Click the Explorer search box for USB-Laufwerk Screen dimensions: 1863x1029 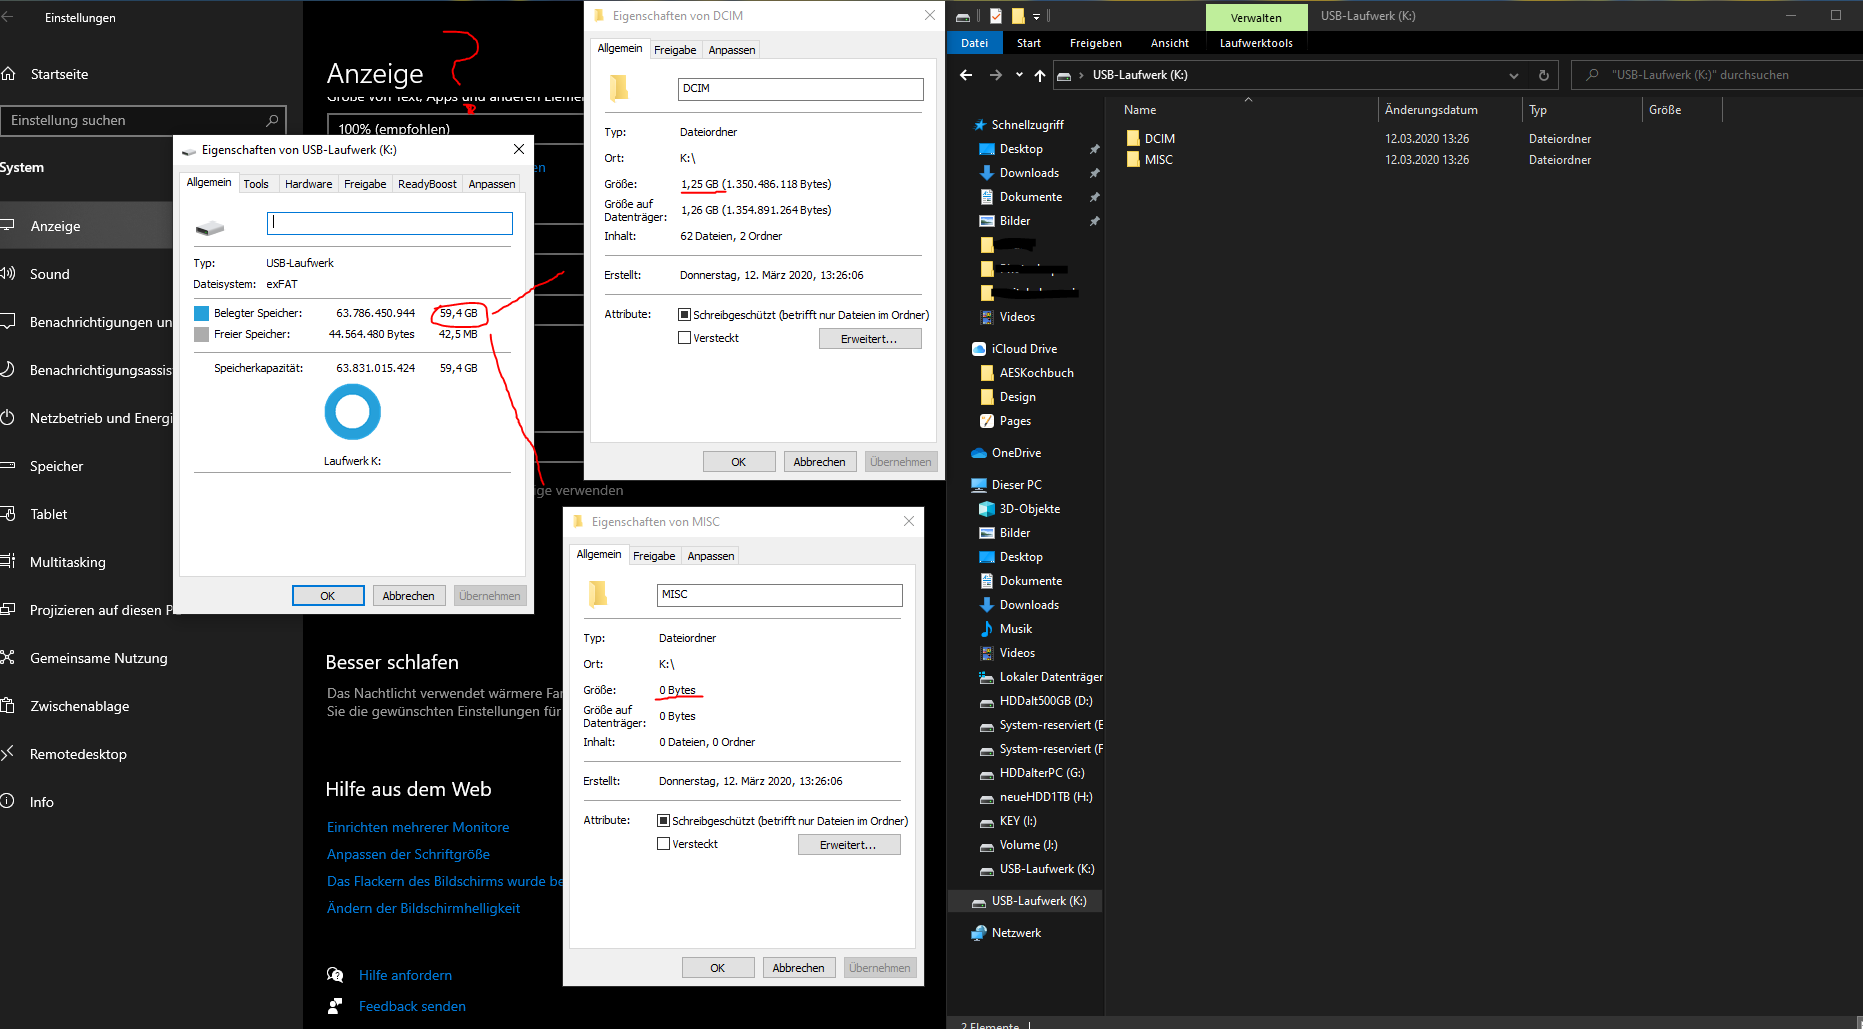[1717, 75]
